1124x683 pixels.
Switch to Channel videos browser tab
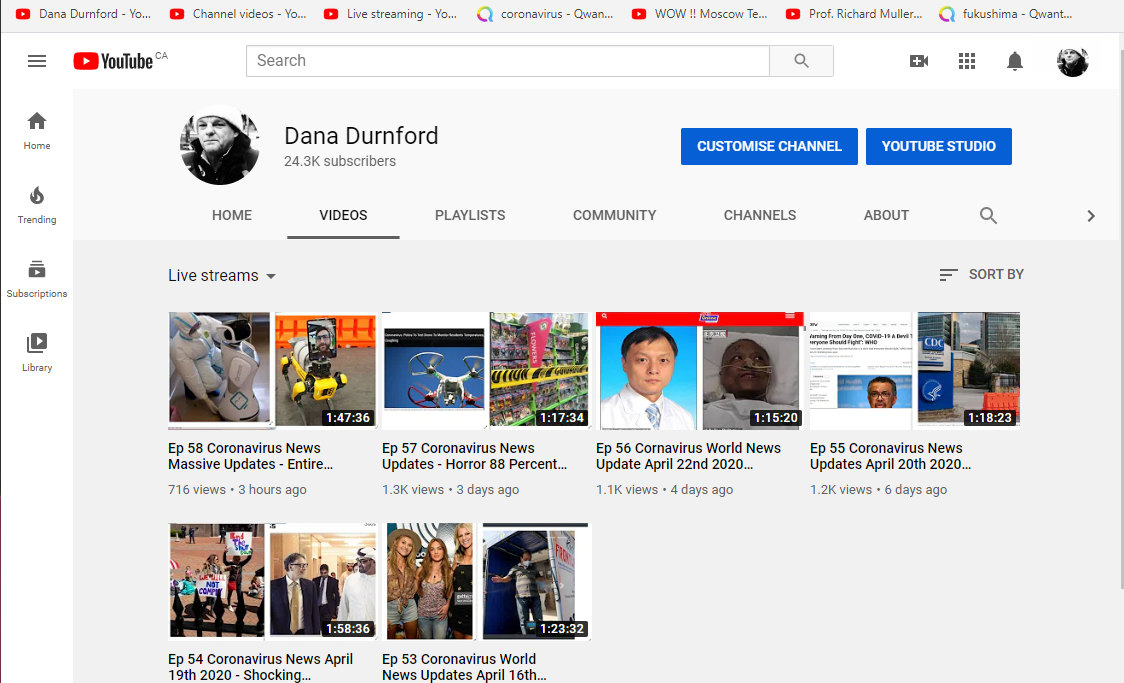tap(237, 14)
